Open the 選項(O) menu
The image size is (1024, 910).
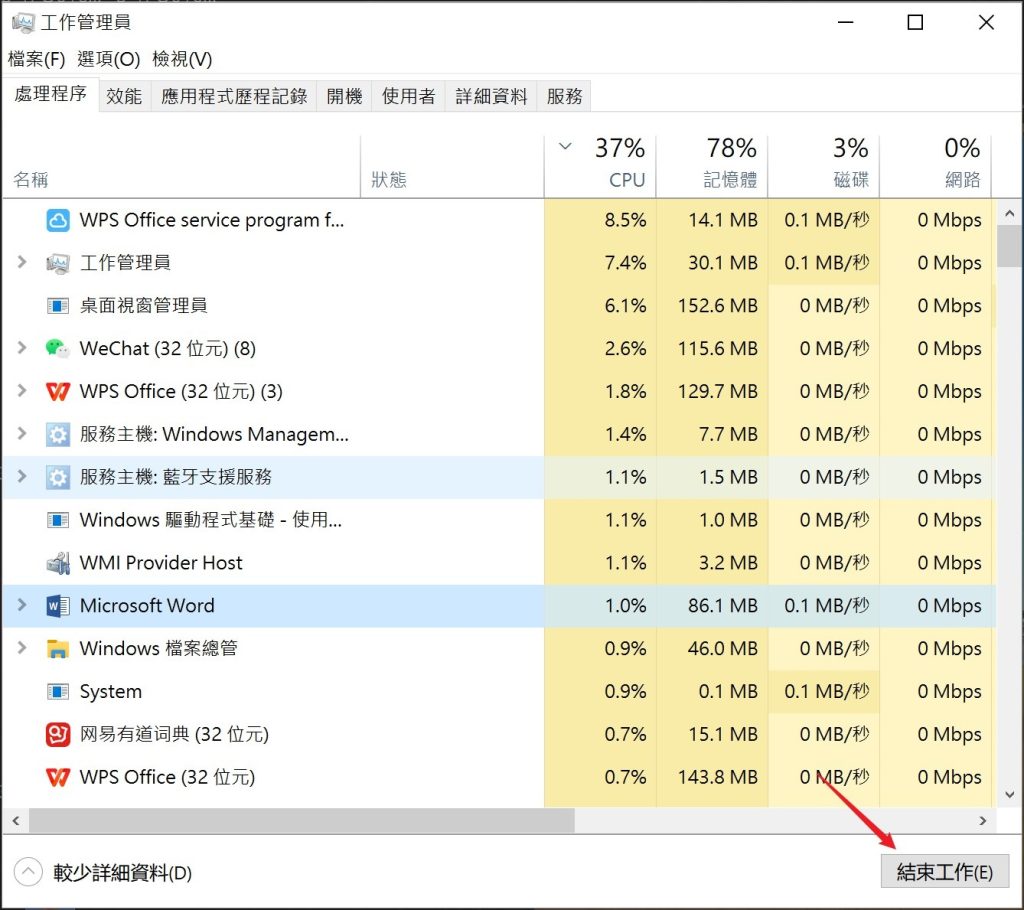point(108,59)
